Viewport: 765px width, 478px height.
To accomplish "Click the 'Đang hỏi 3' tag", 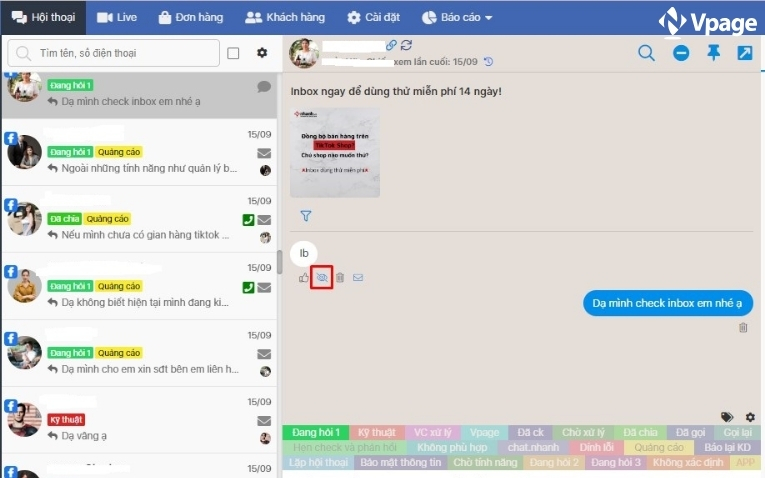I will (x=616, y=462).
